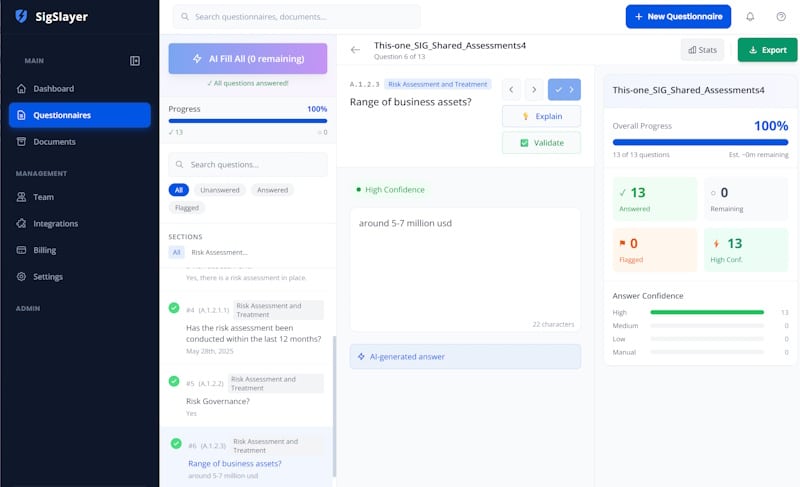Open Stats panel
The width and height of the screenshot is (800, 487).
coord(703,50)
